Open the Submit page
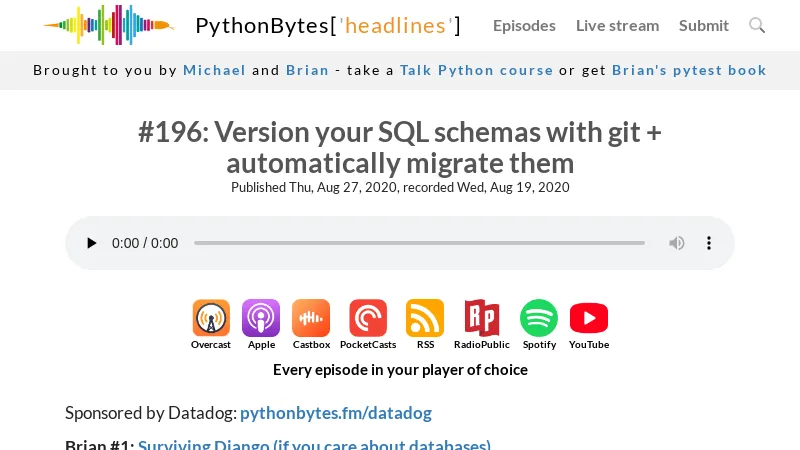Viewport: 800px width, 450px height. (x=704, y=25)
